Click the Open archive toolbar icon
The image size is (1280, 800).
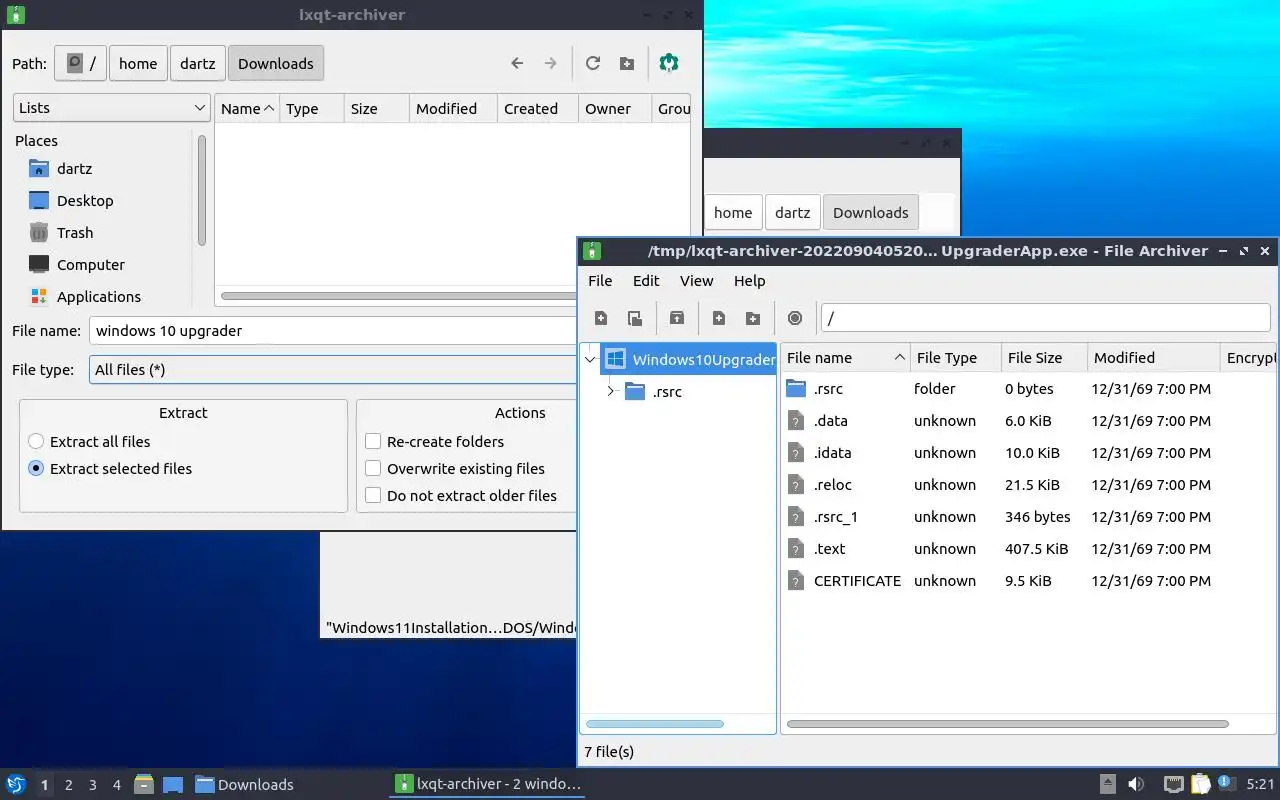click(635, 318)
